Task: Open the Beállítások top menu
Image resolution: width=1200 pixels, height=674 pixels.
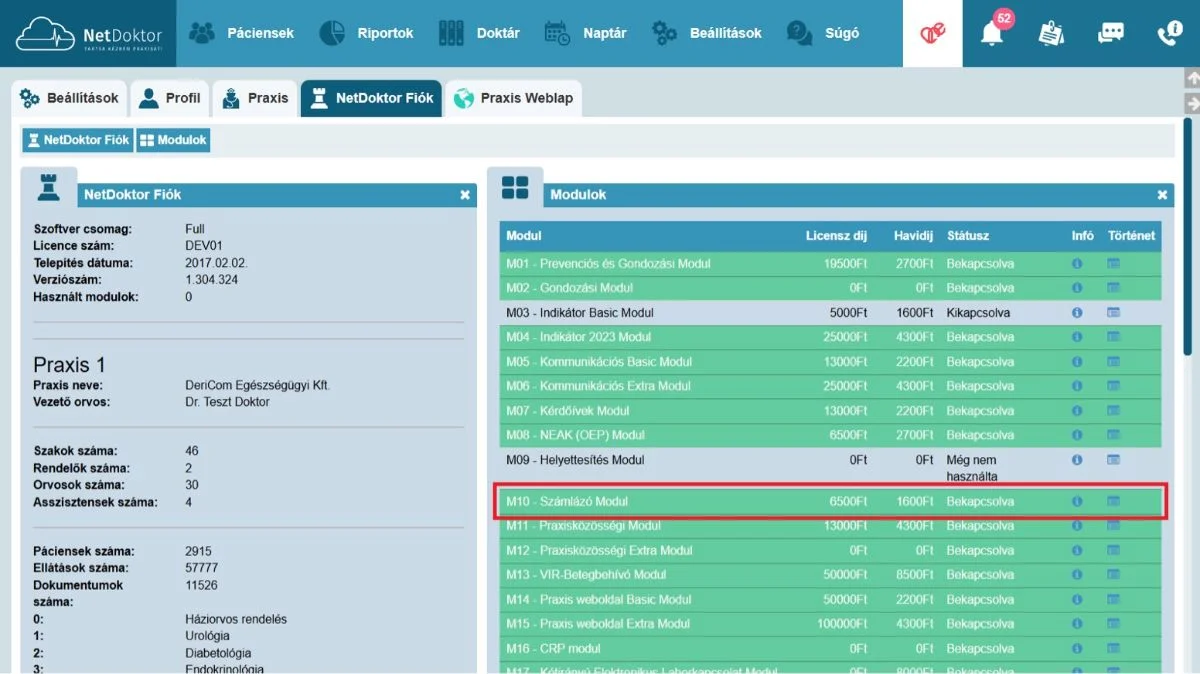Action: (707, 33)
